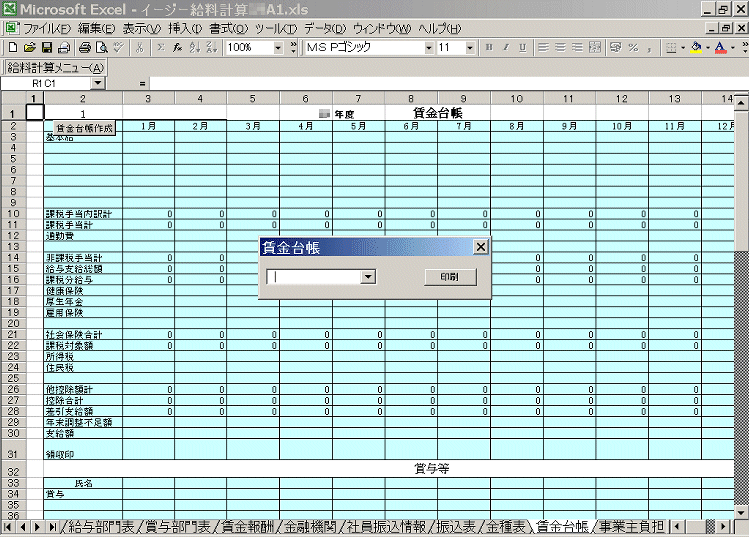Screen dimensions: 749x537
Task: Click the Fill Color paint bucket swatch
Action: 697,47
